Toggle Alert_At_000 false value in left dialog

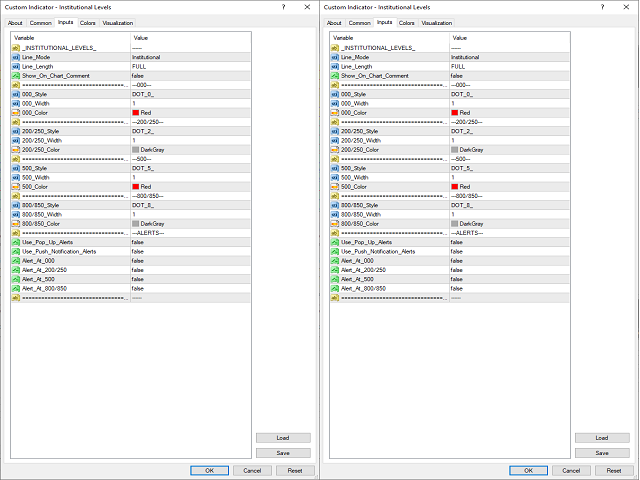(138, 260)
